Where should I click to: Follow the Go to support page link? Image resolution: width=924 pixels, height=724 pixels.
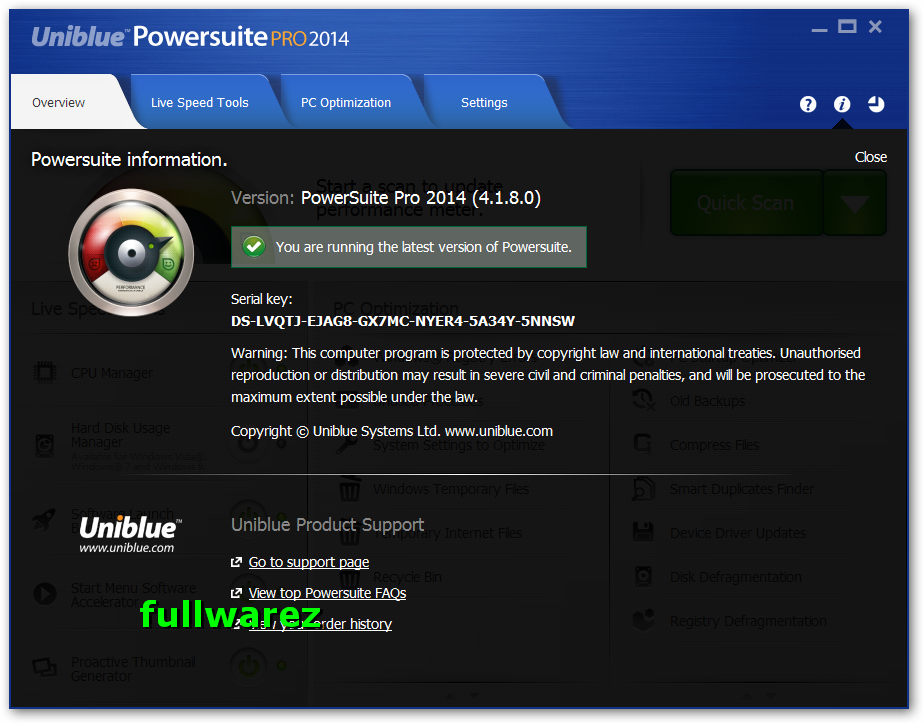309,562
